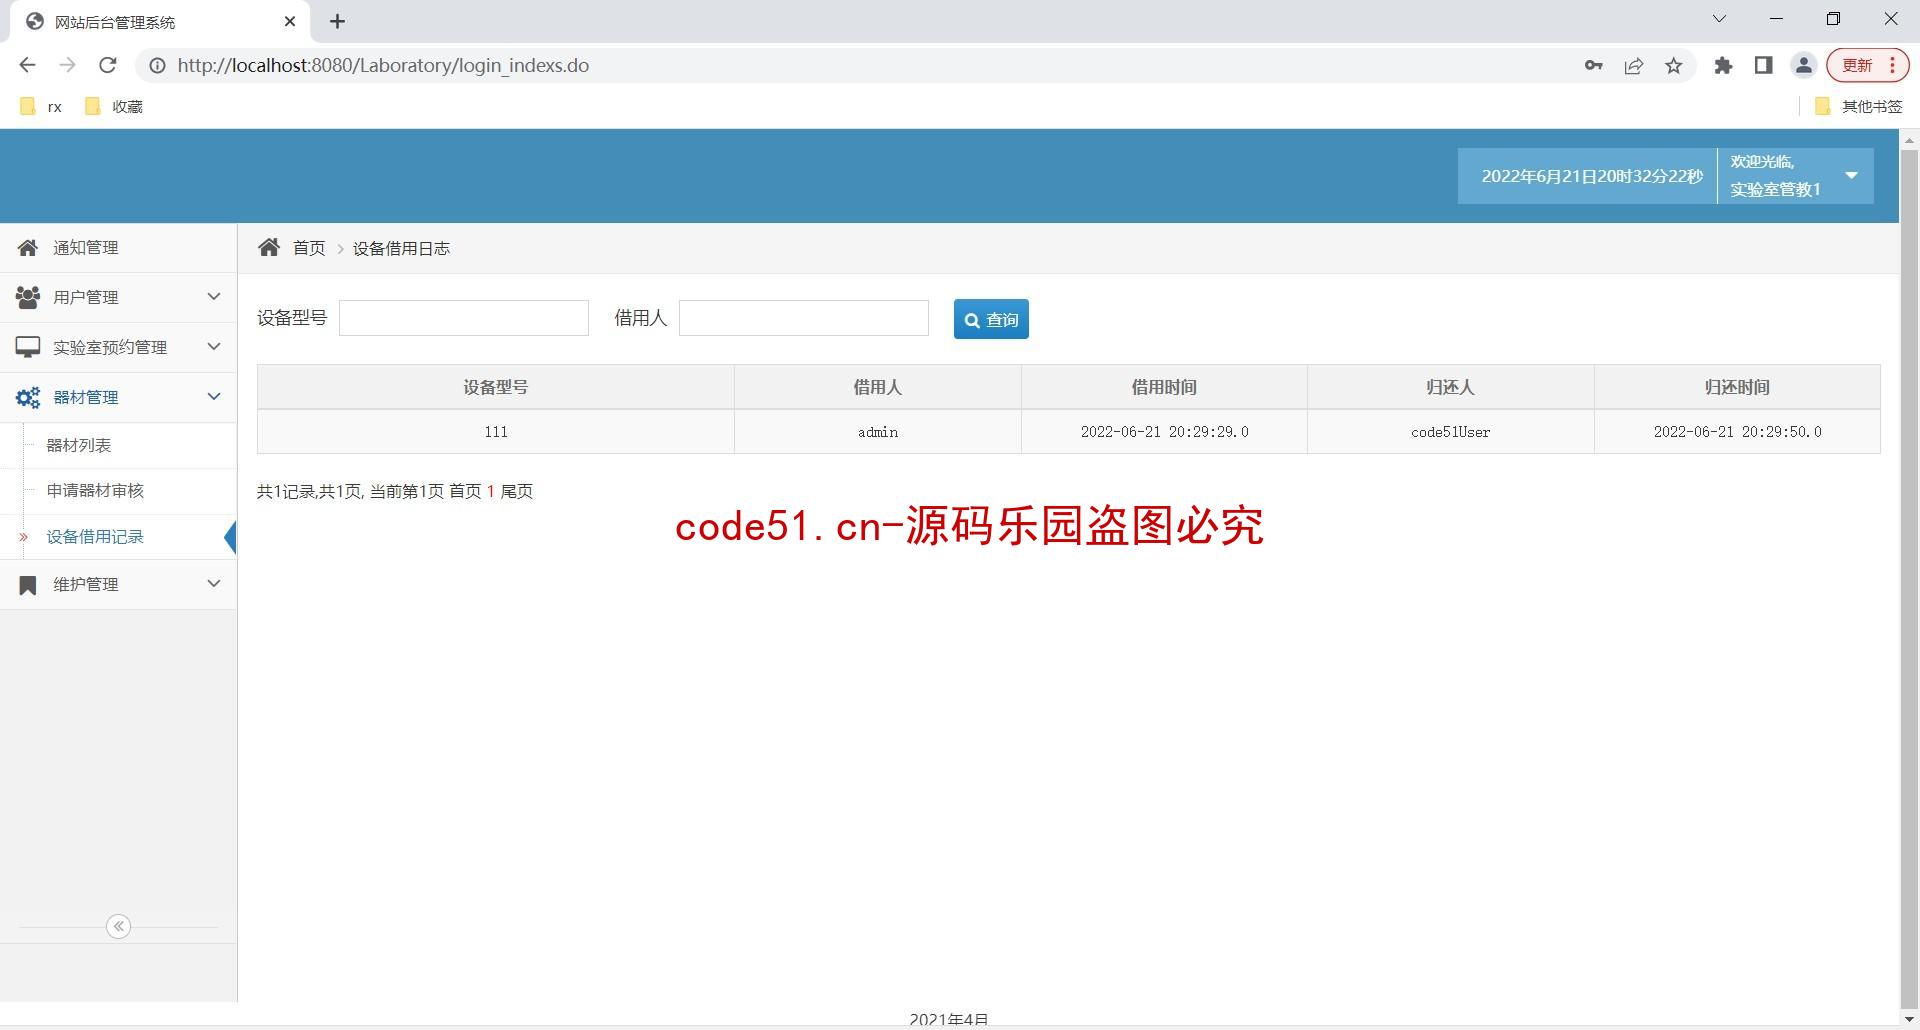Image resolution: width=1920 pixels, height=1030 pixels.
Task: Open the 申请器材审核 submenu item
Action: point(95,490)
